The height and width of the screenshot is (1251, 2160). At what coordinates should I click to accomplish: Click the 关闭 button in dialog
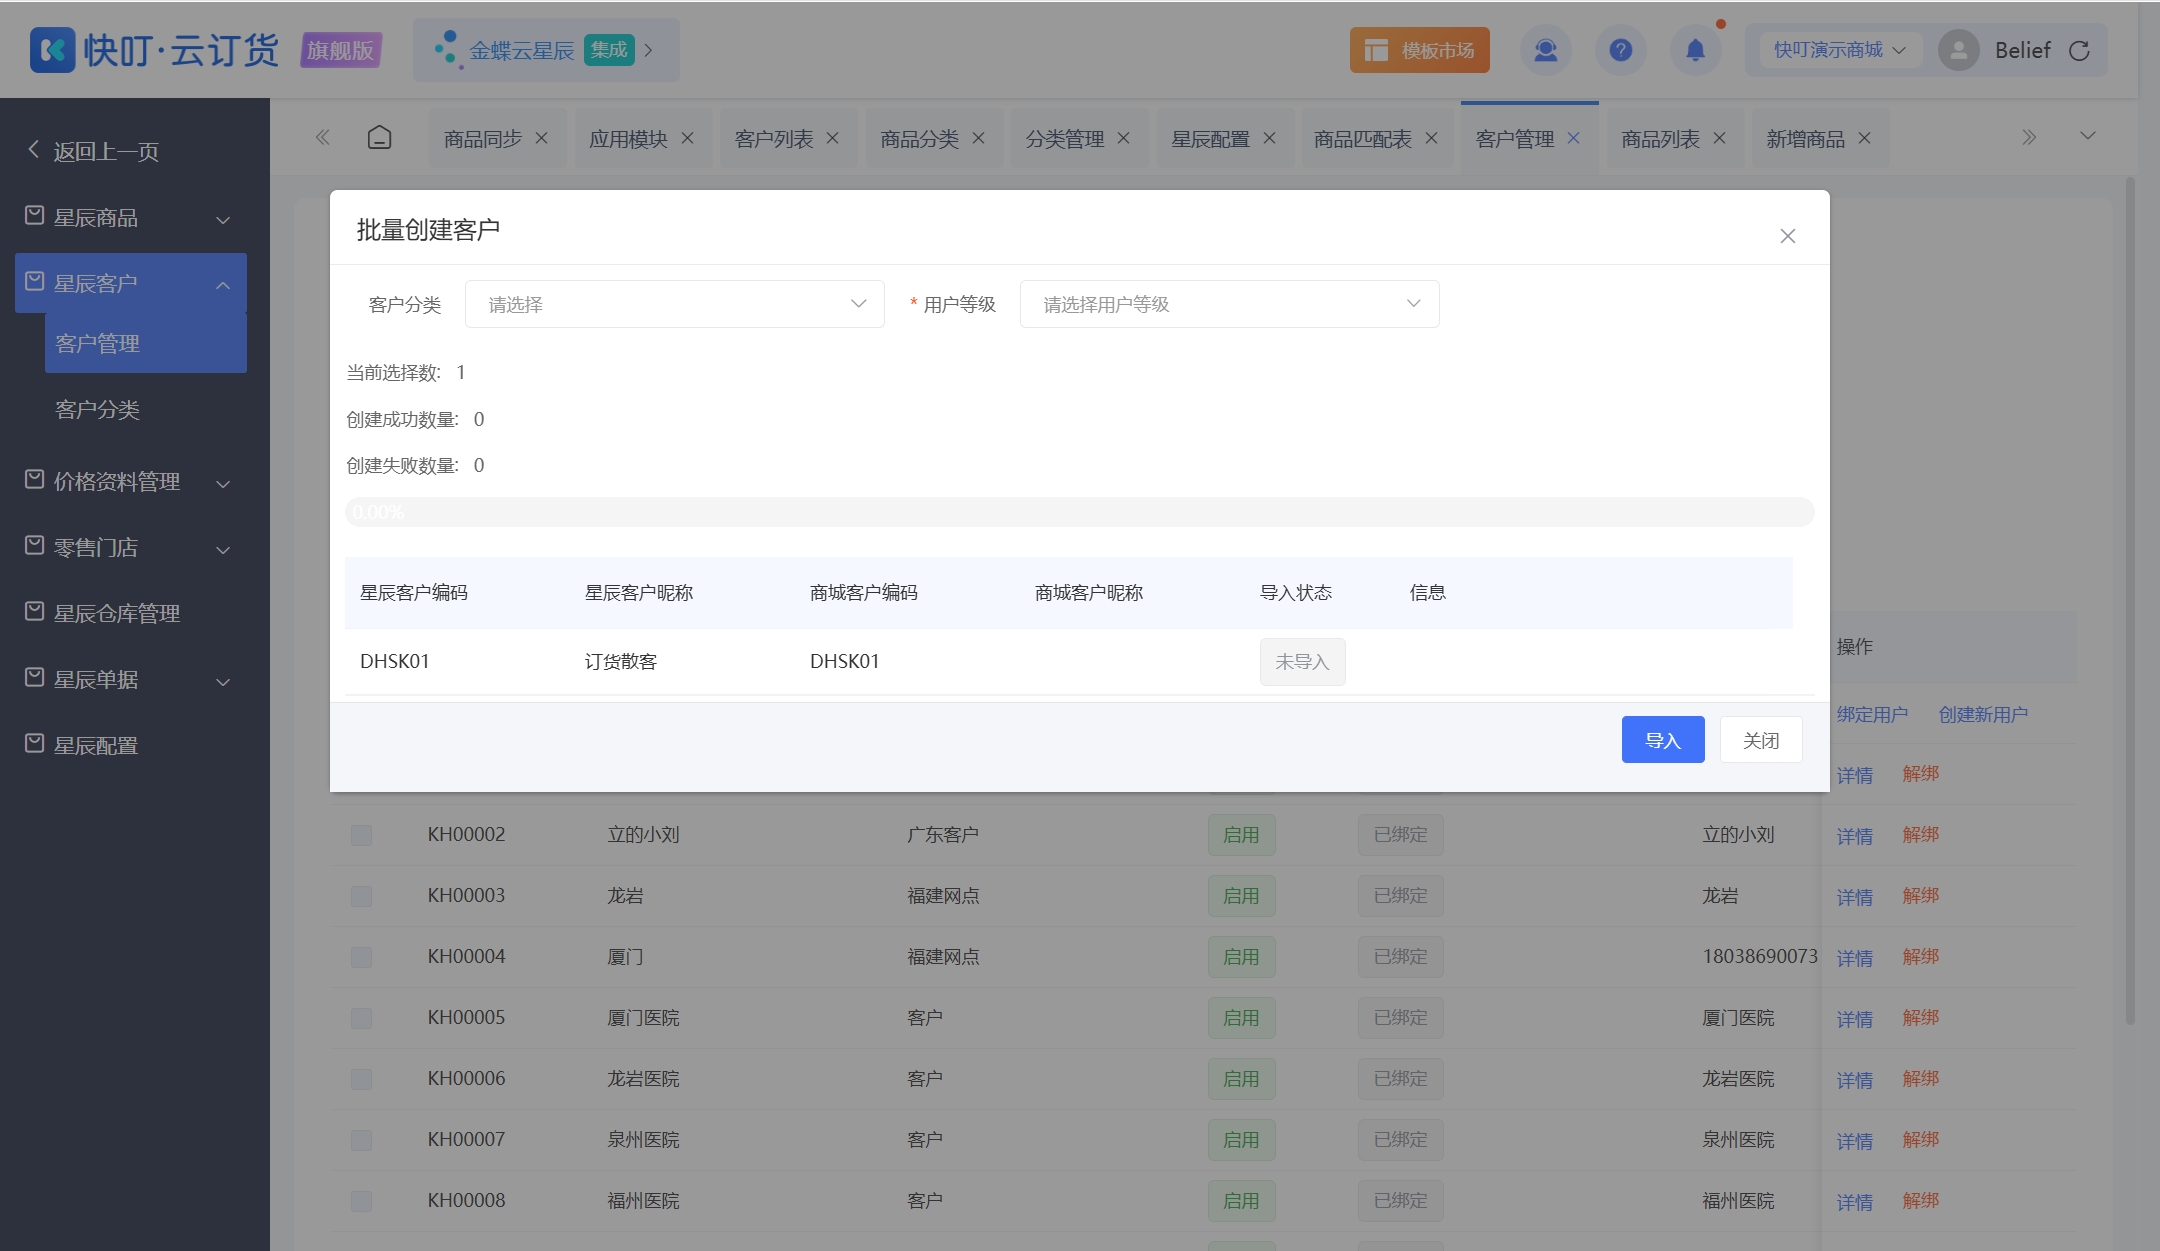pyautogui.click(x=1760, y=740)
